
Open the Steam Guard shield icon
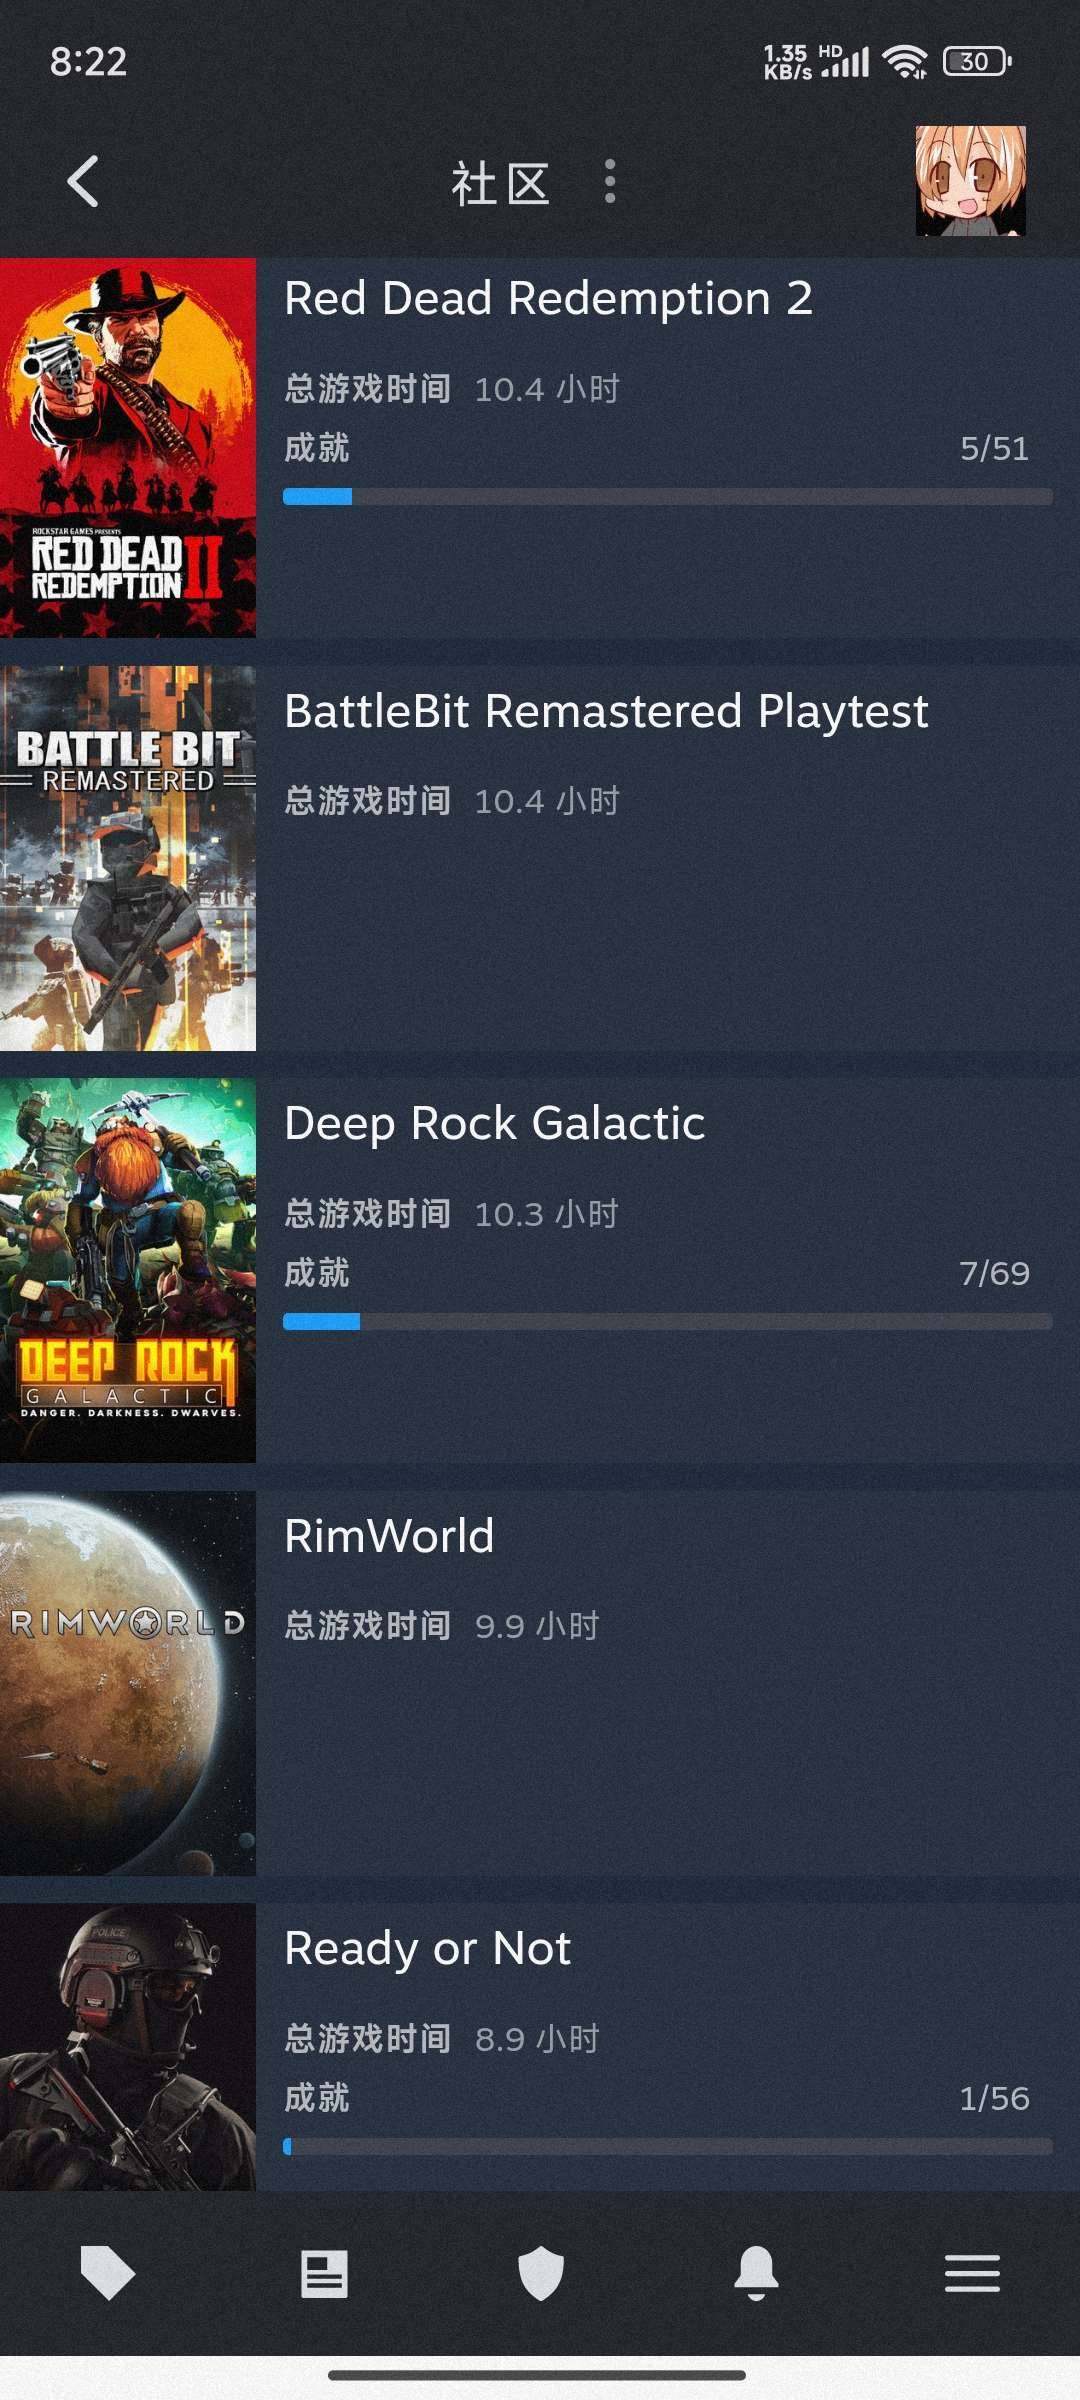point(540,2273)
